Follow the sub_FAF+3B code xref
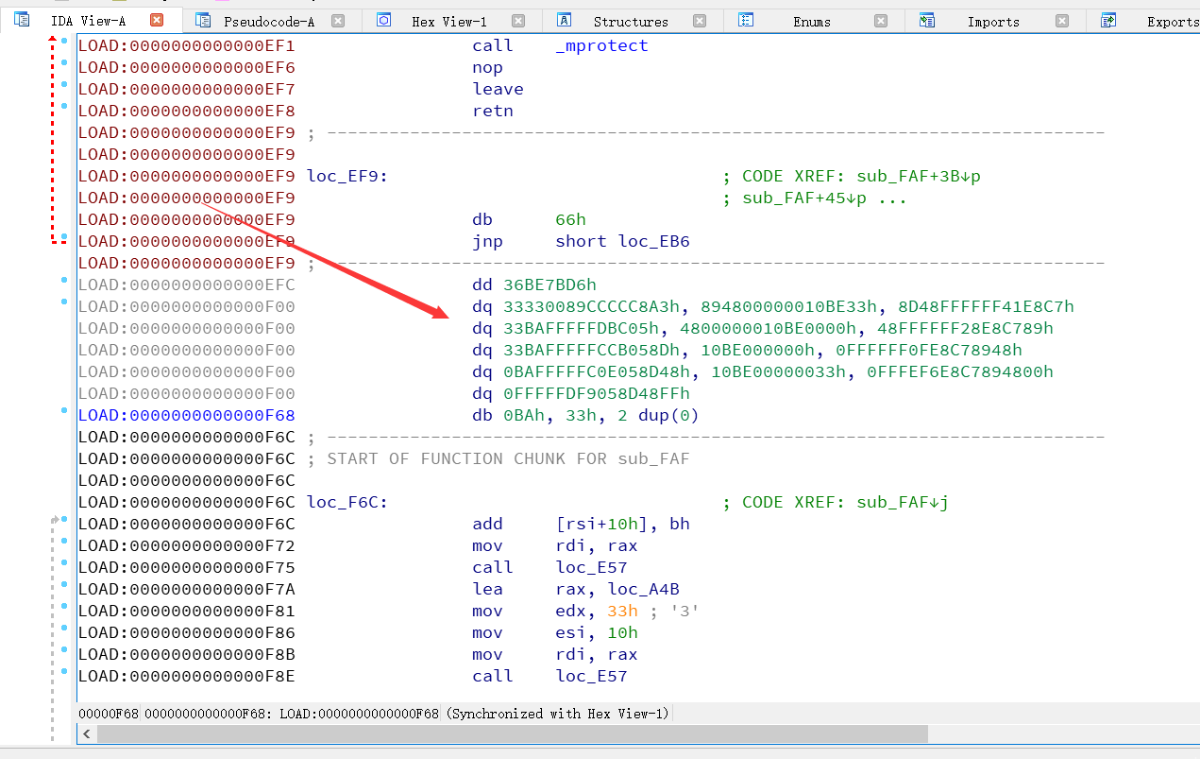The width and height of the screenshot is (1200, 759). pyautogui.click(x=919, y=176)
